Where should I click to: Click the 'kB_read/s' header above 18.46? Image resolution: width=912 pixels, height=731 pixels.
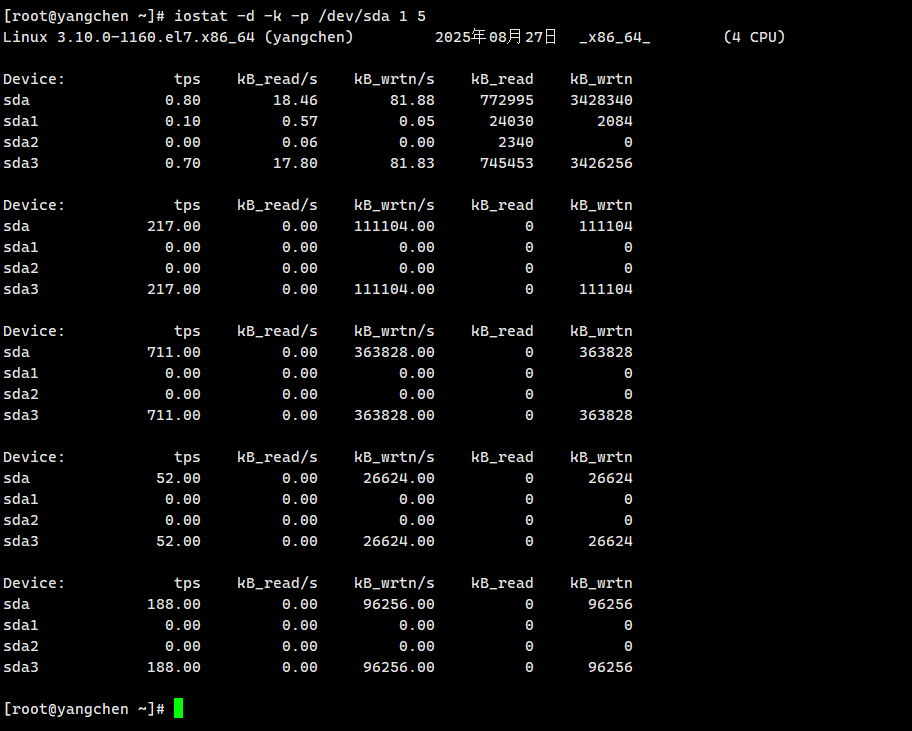point(277,79)
